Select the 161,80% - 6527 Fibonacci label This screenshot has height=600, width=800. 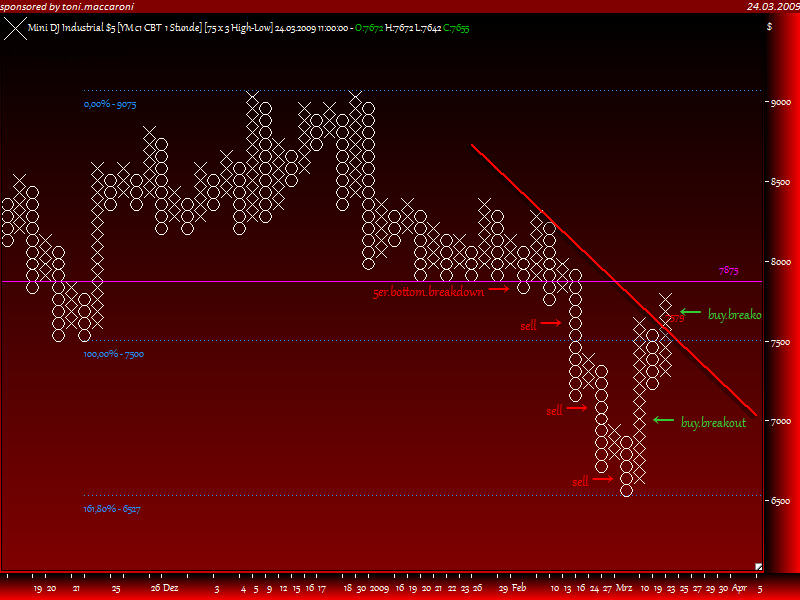112,509
